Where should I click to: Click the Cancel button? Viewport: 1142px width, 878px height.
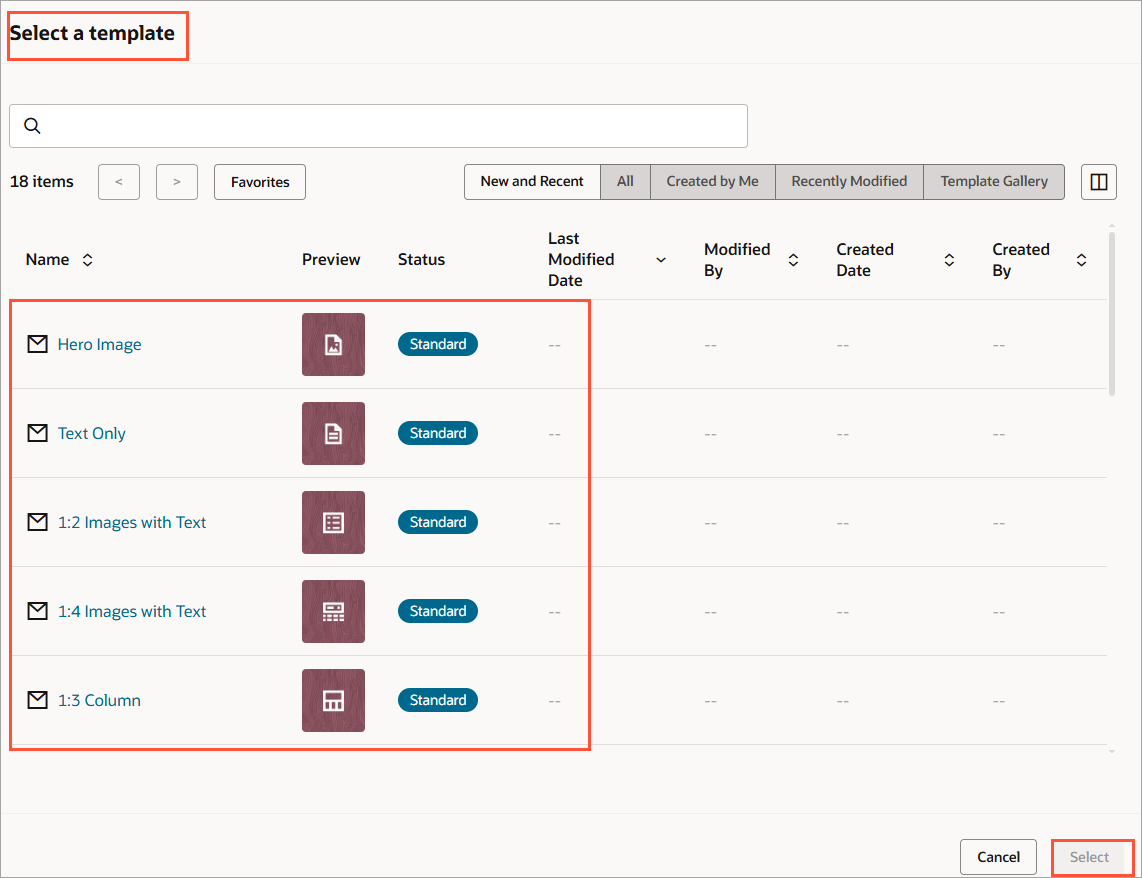click(998, 857)
